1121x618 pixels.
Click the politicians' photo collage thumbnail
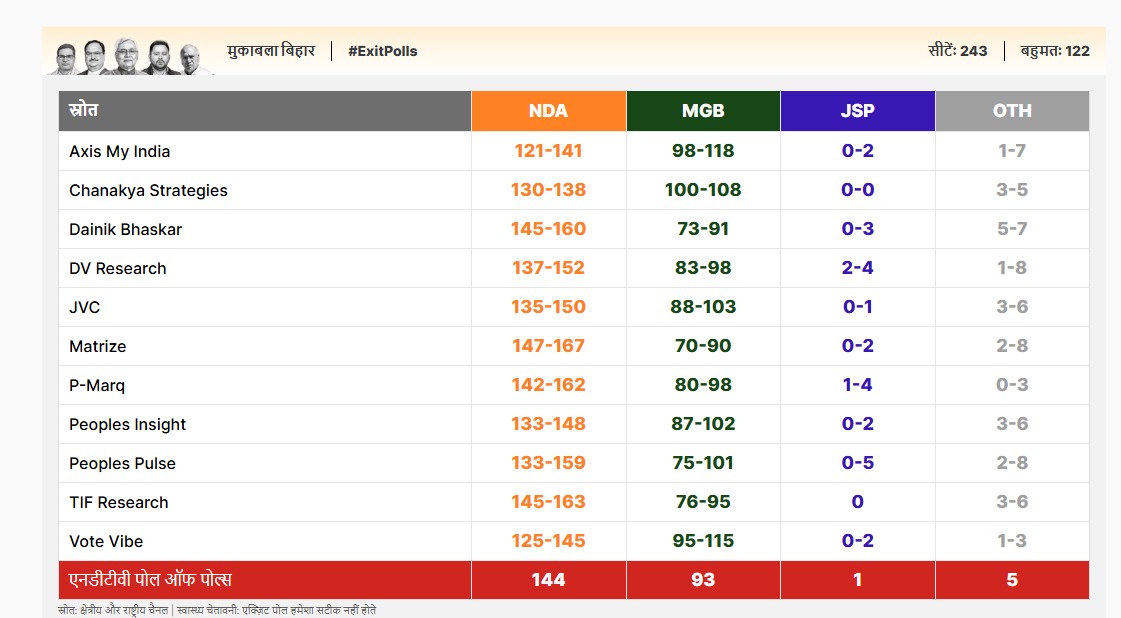pos(129,58)
